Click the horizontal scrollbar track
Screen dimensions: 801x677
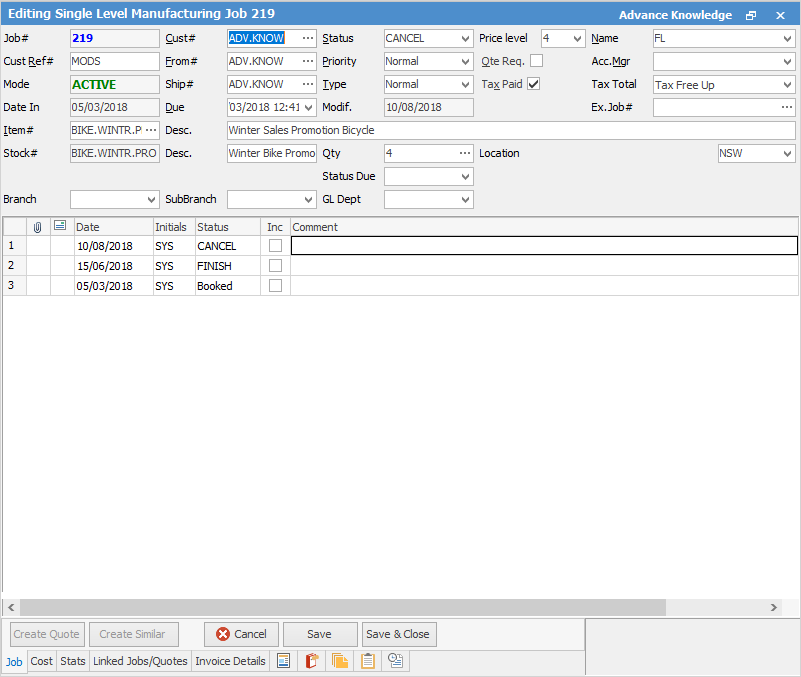tap(720, 607)
